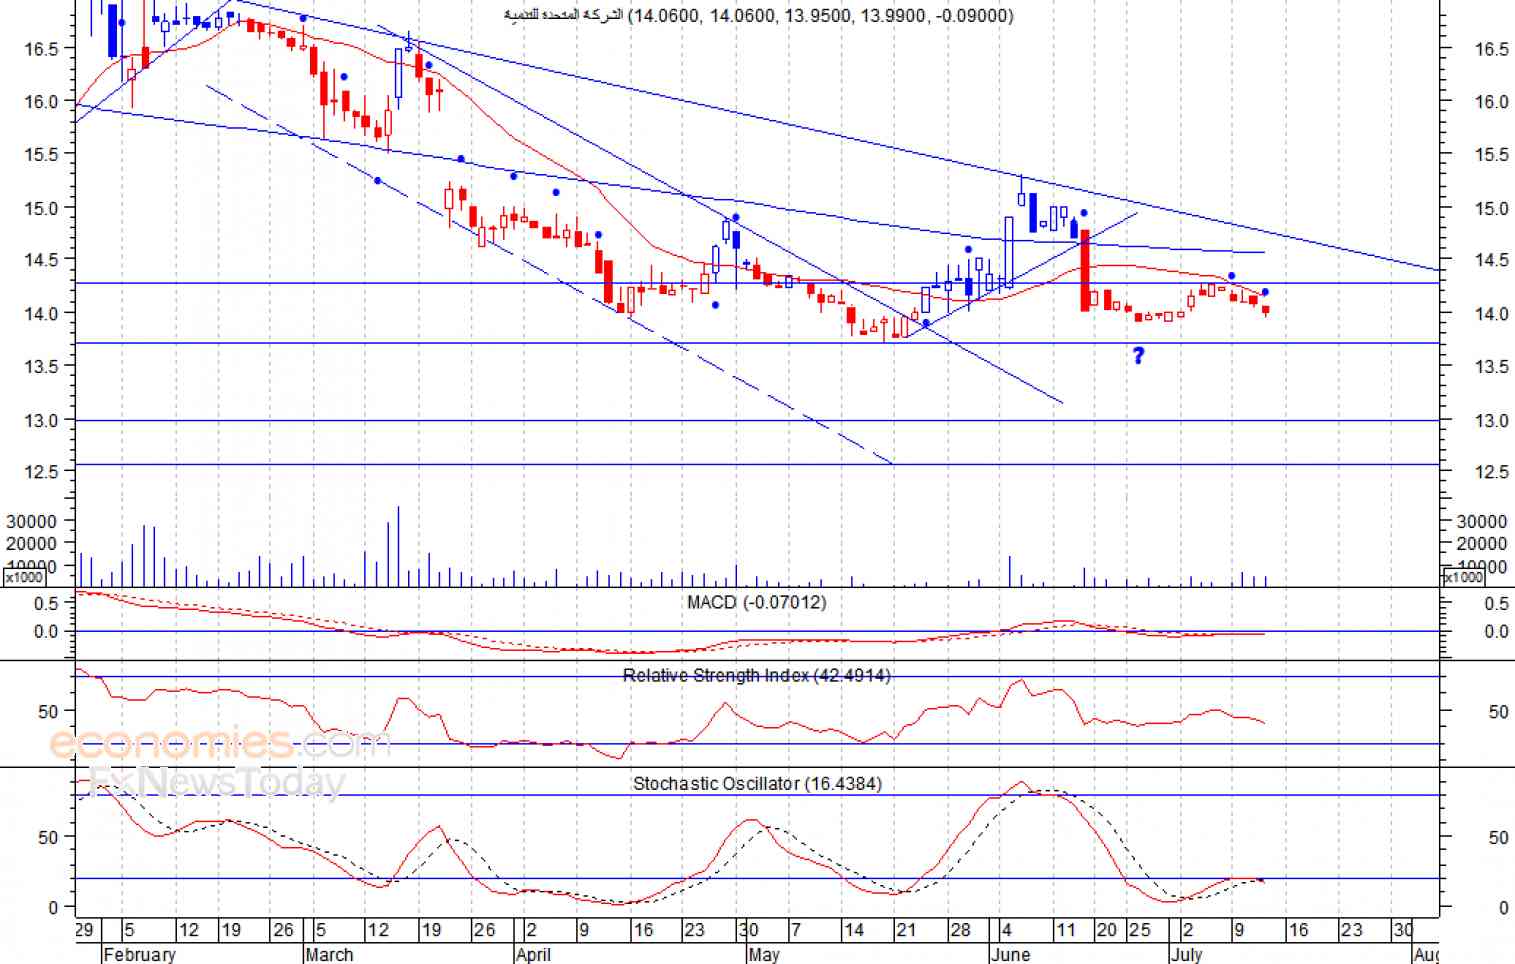Screen dimensions: 1515x964
Task: Click the 16.5 price label on left axis
Action: [41, 48]
